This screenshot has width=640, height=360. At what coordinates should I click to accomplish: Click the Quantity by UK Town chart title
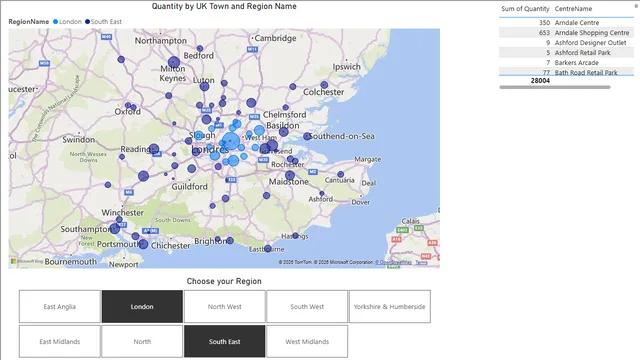224,6
